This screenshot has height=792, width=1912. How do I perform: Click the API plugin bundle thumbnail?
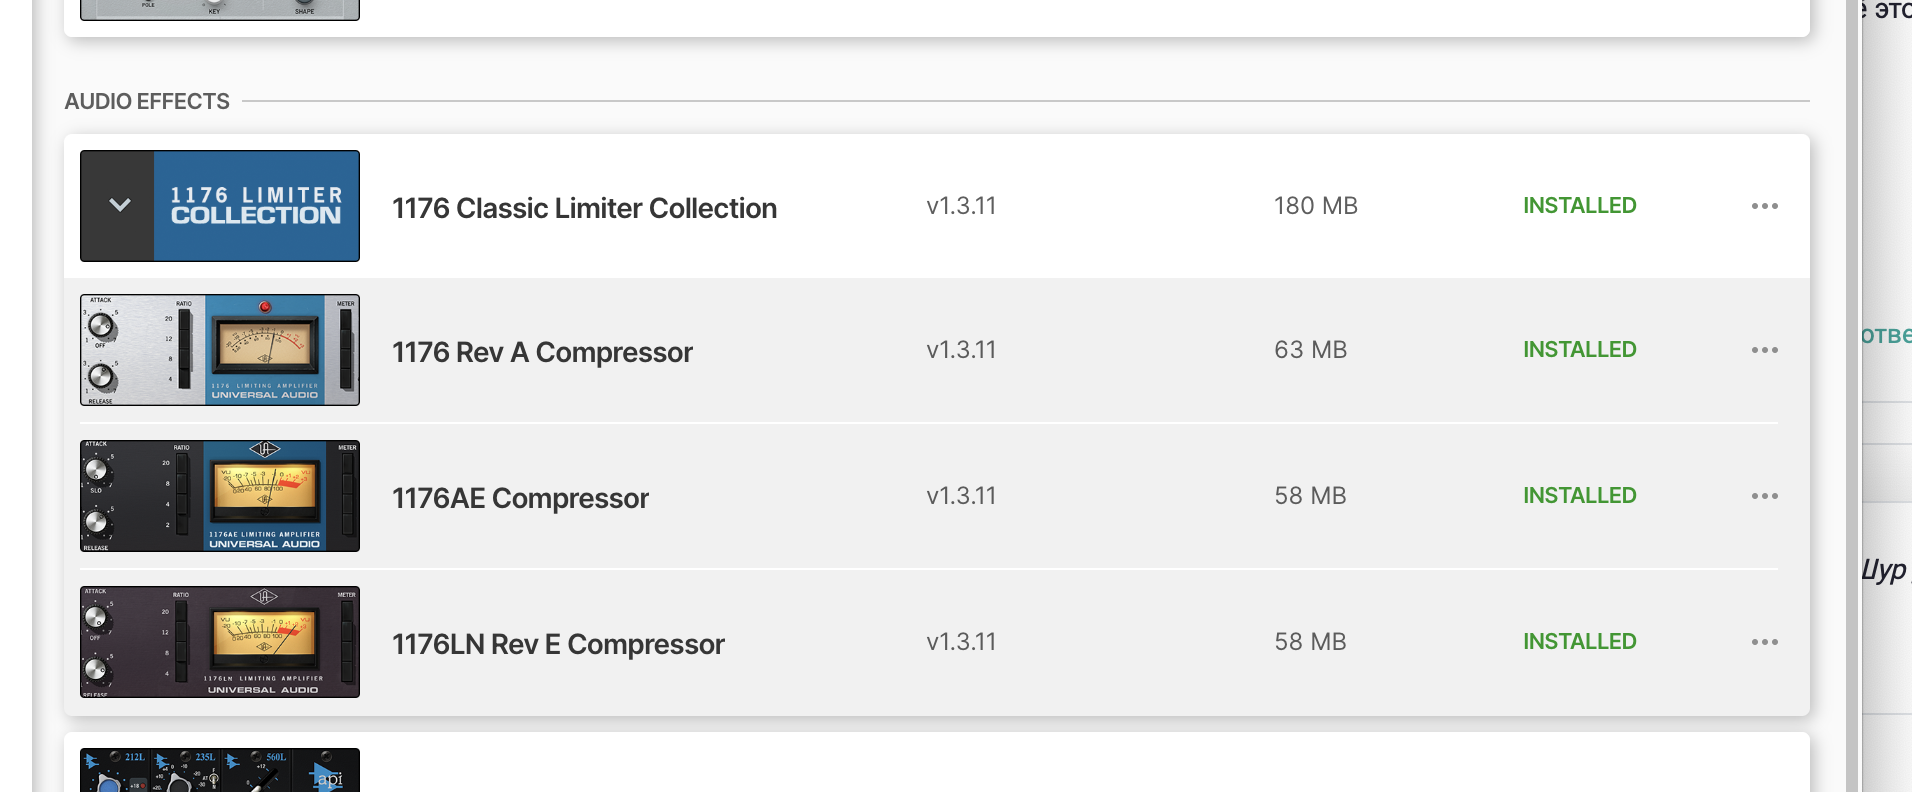(220, 770)
